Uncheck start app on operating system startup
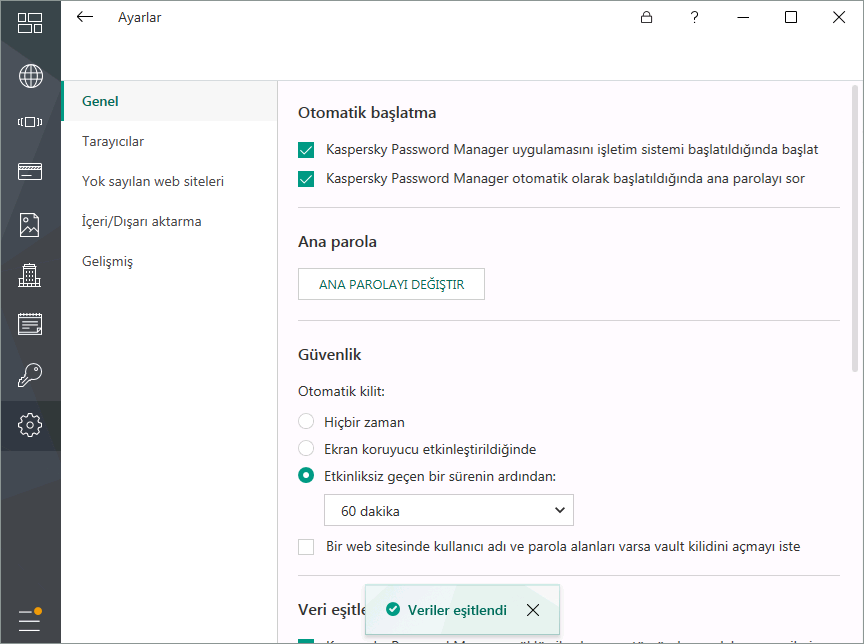The height and width of the screenshot is (644, 864). (306, 150)
